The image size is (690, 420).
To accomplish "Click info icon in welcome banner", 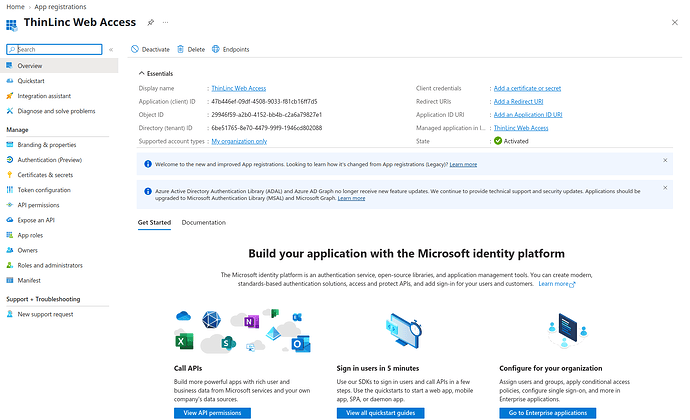I will (x=148, y=164).
